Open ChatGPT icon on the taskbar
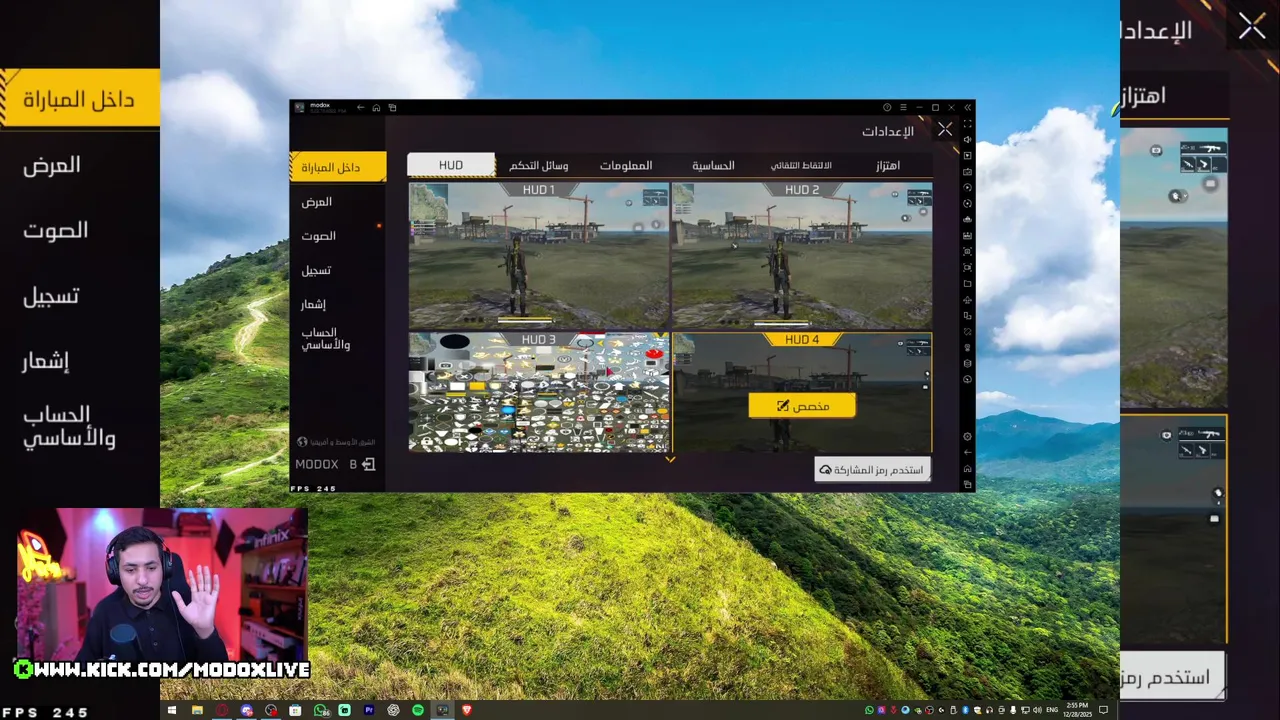The height and width of the screenshot is (720, 1280). click(394, 710)
